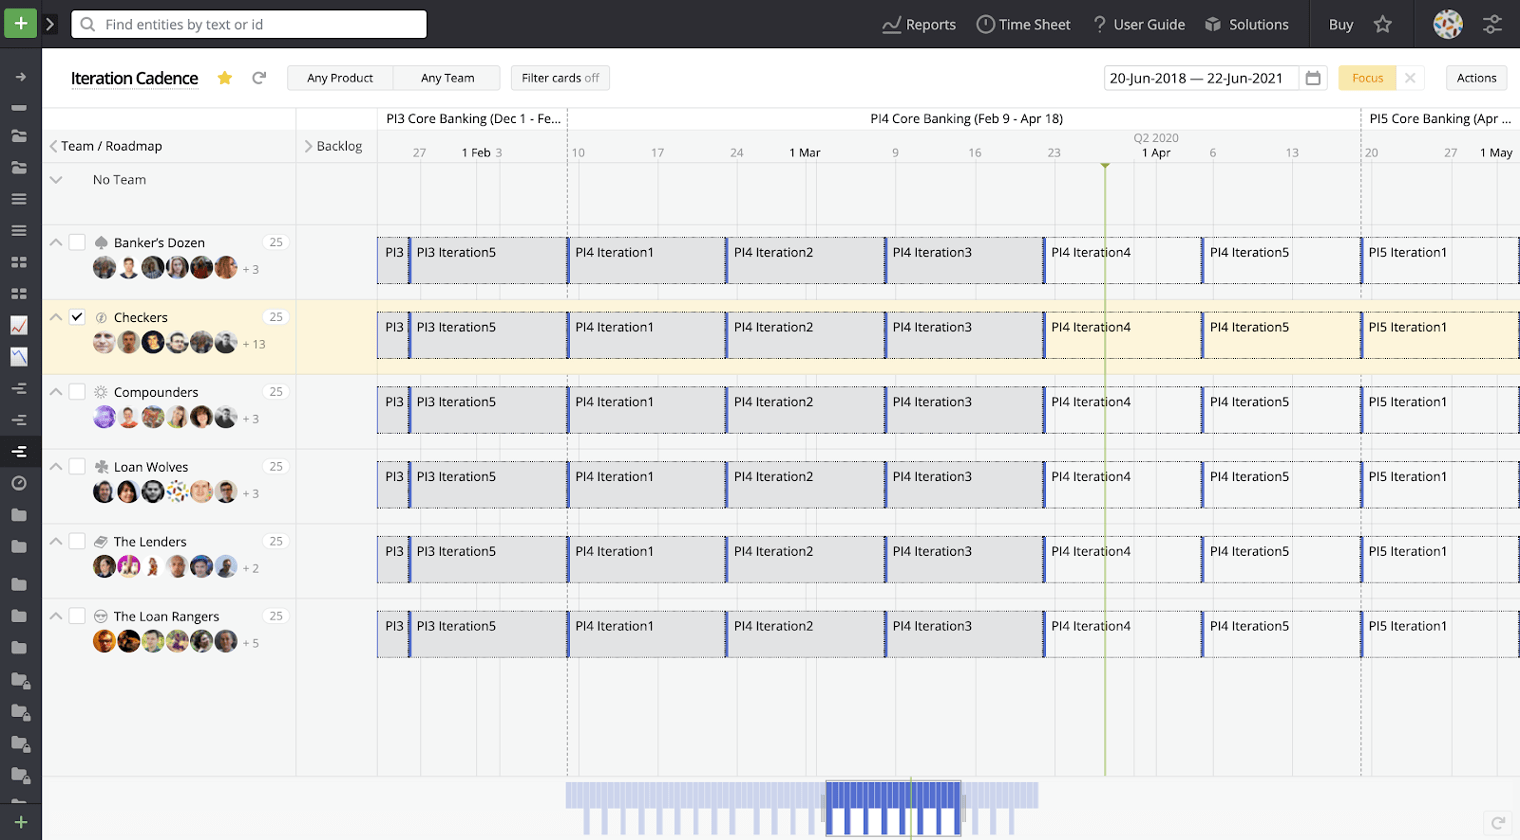Collapse the Compounders team row

point(56,392)
